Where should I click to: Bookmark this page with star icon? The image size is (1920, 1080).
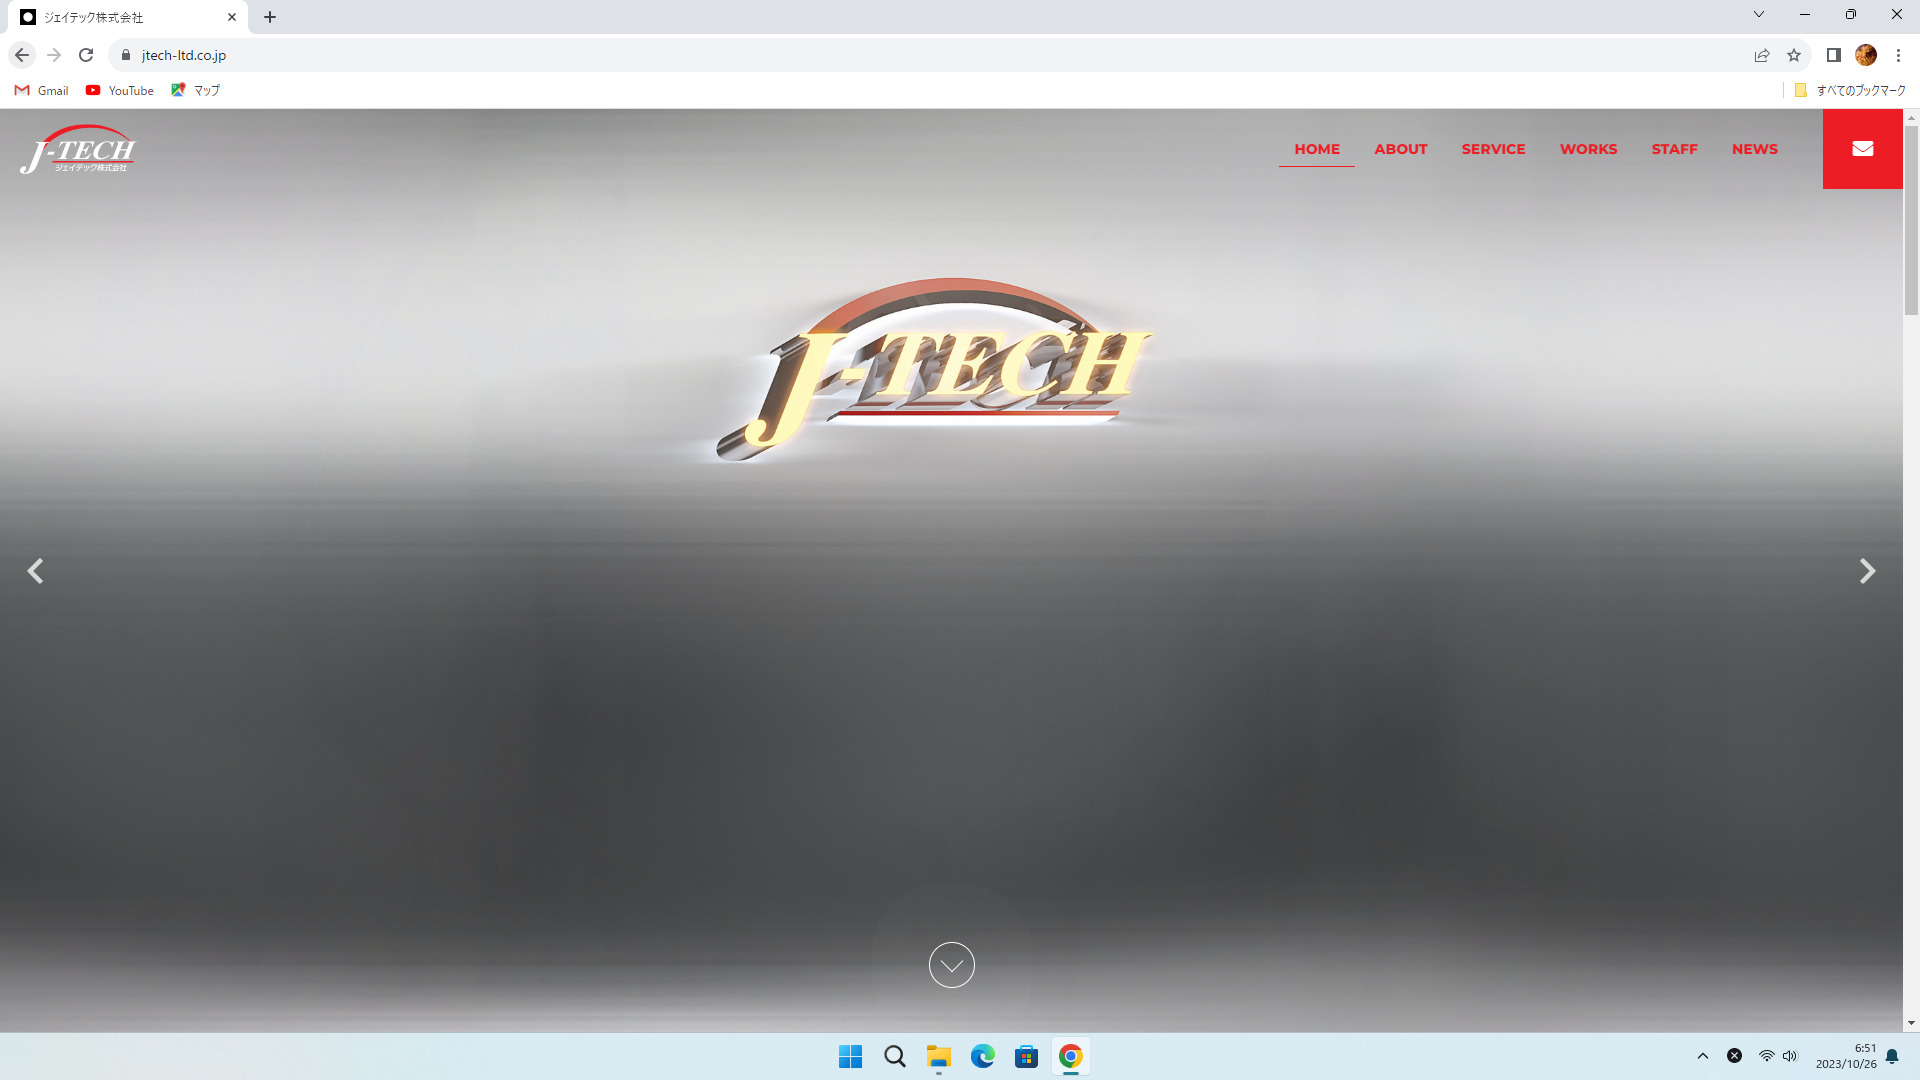click(1794, 55)
